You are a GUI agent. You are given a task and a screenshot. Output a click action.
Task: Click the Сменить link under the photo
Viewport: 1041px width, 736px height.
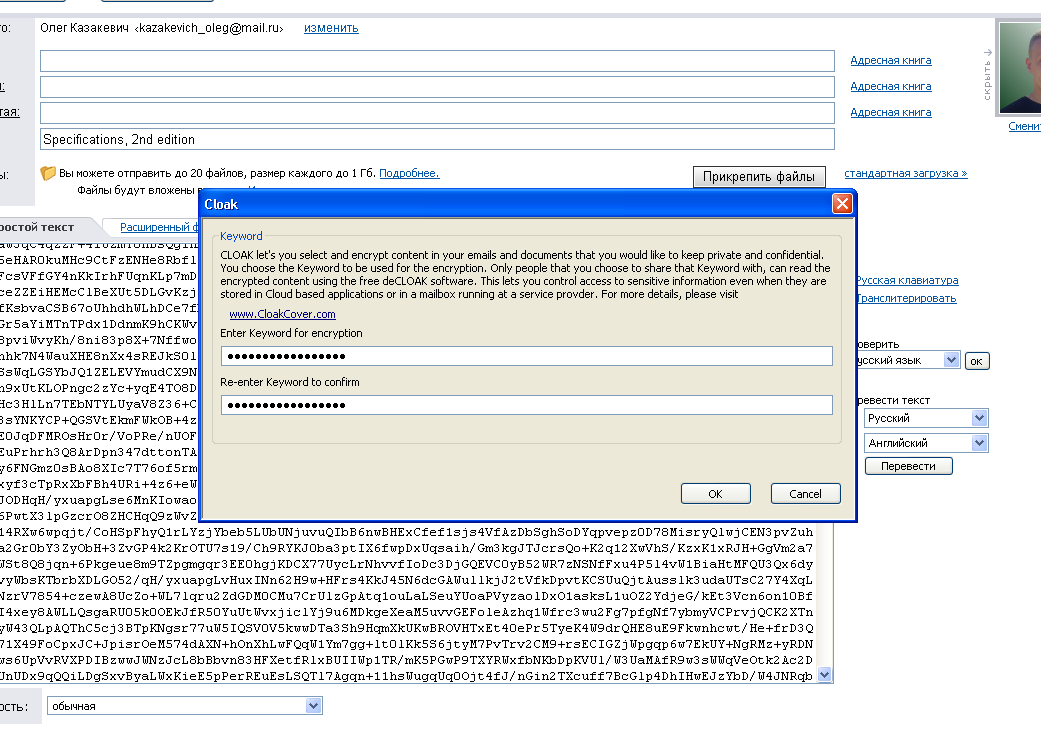(x=1024, y=126)
